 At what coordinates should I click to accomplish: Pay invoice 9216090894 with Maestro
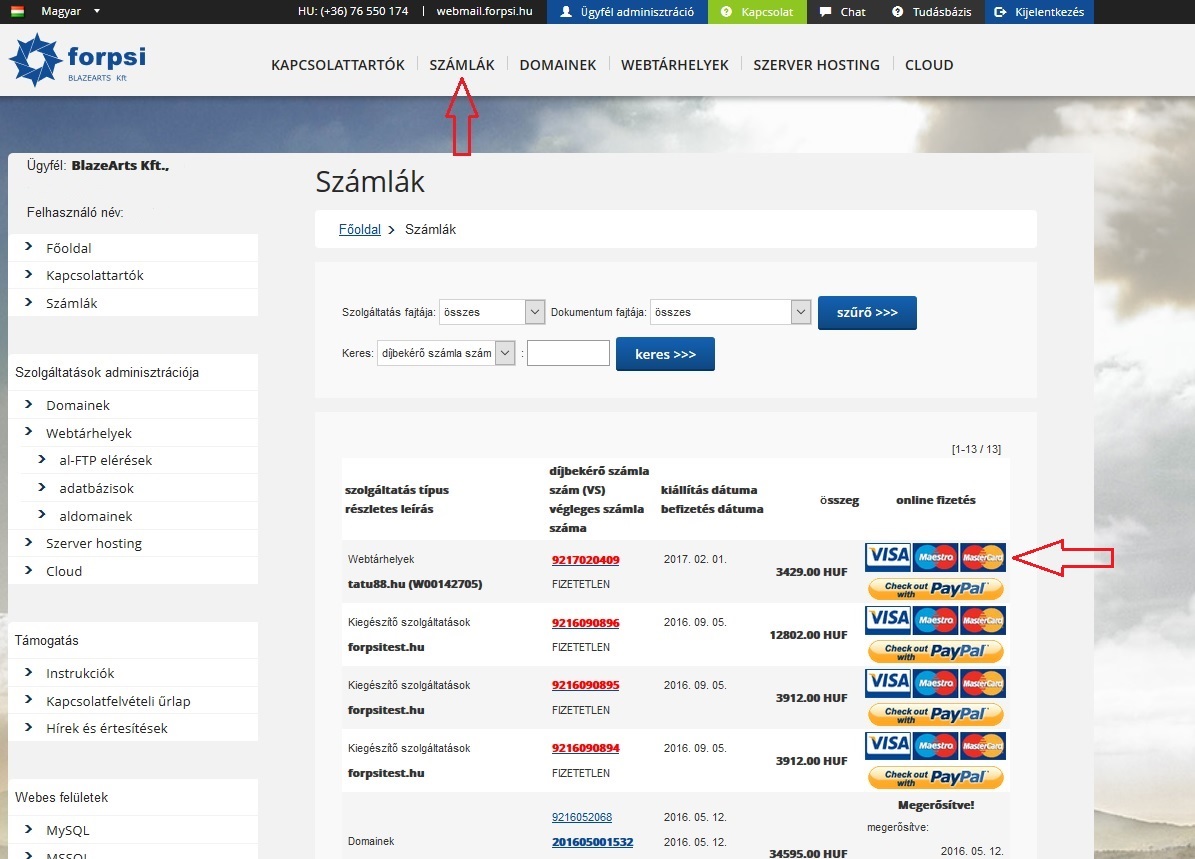point(936,745)
